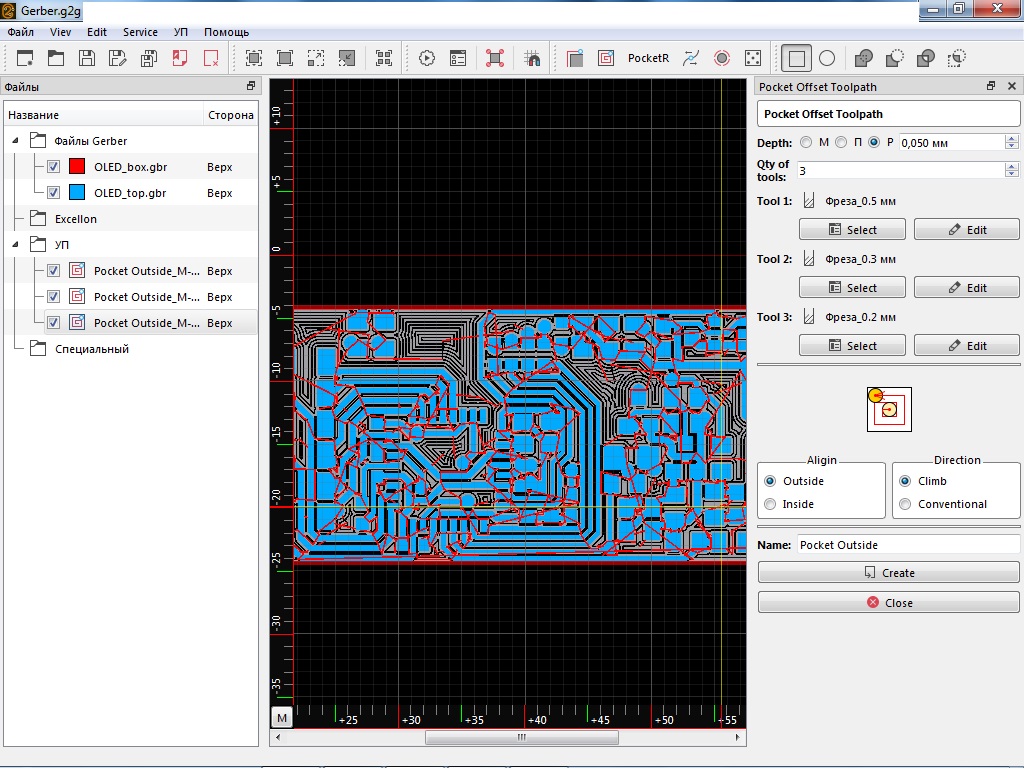Open the Помощь menu
1032x774 pixels.
(x=226, y=32)
